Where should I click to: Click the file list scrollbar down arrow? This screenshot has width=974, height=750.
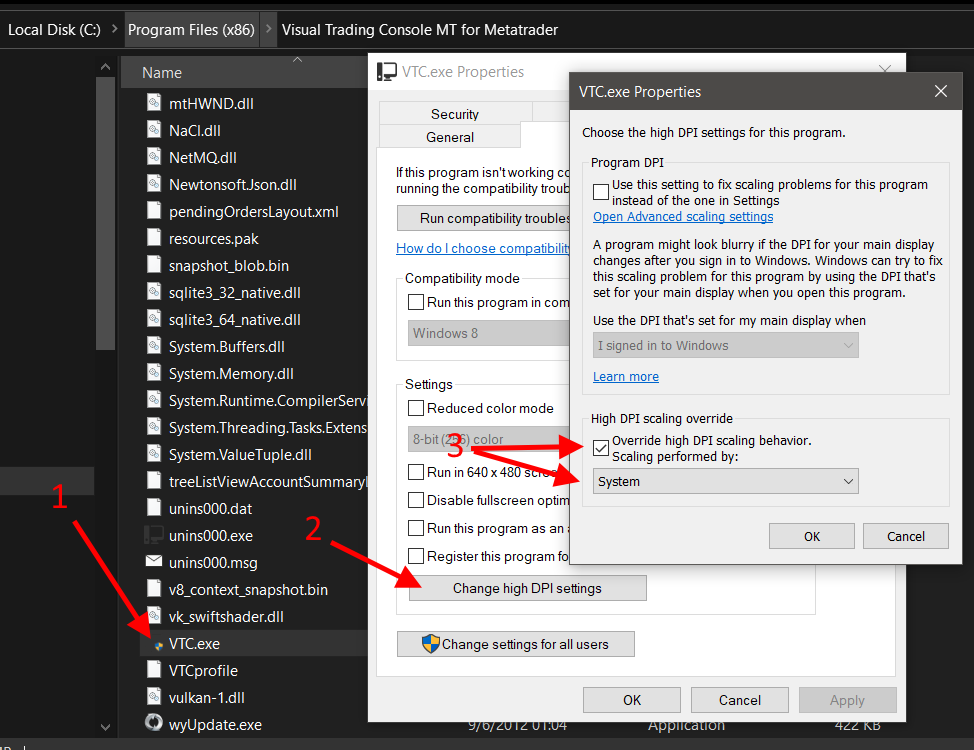coord(106,726)
